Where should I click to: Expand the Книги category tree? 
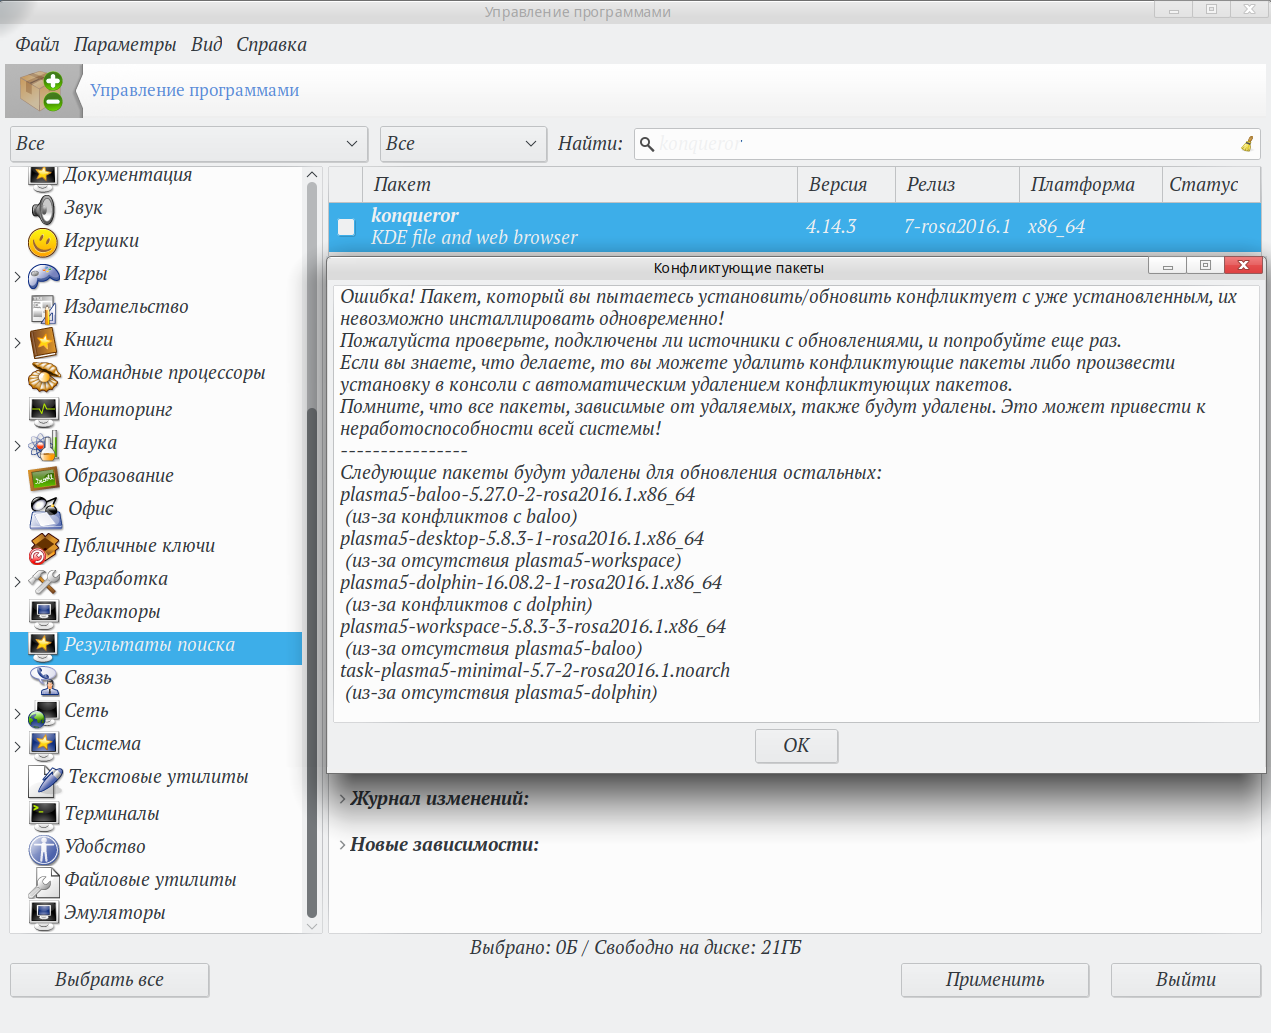pyautogui.click(x=18, y=342)
